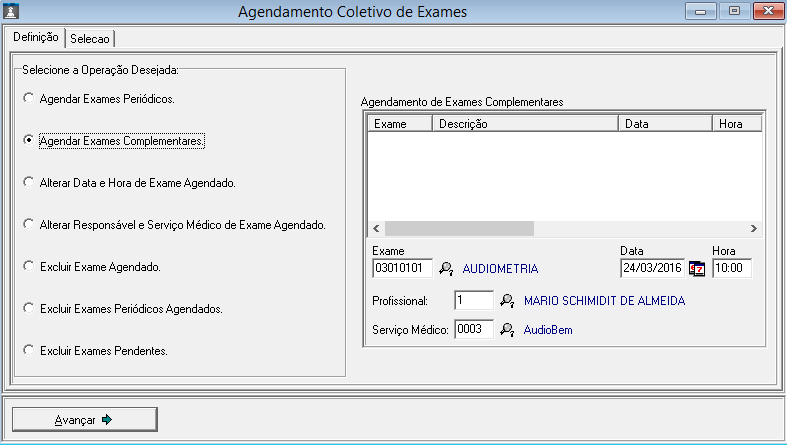This screenshot has width=787, height=445.
Task: Click the Descrição column header
Action: [525, 123]
